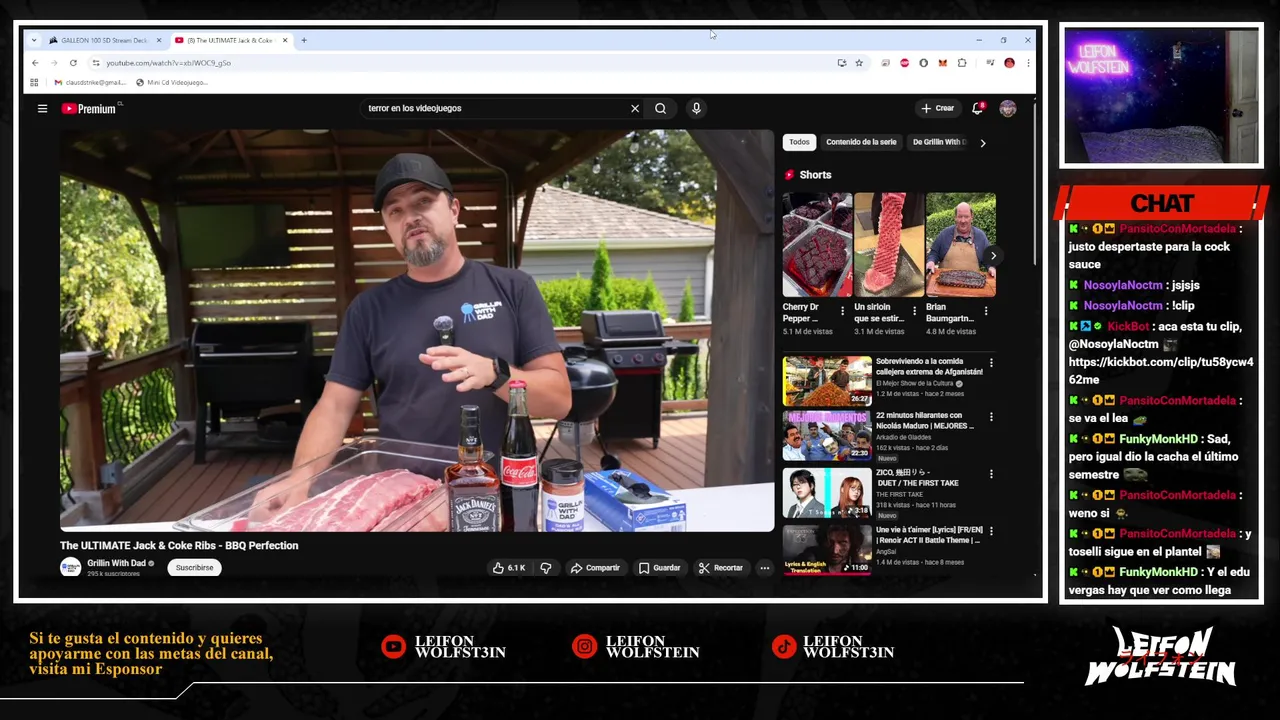
Task: Expand the browser tab search dropdown arrow
Action: 34,40
